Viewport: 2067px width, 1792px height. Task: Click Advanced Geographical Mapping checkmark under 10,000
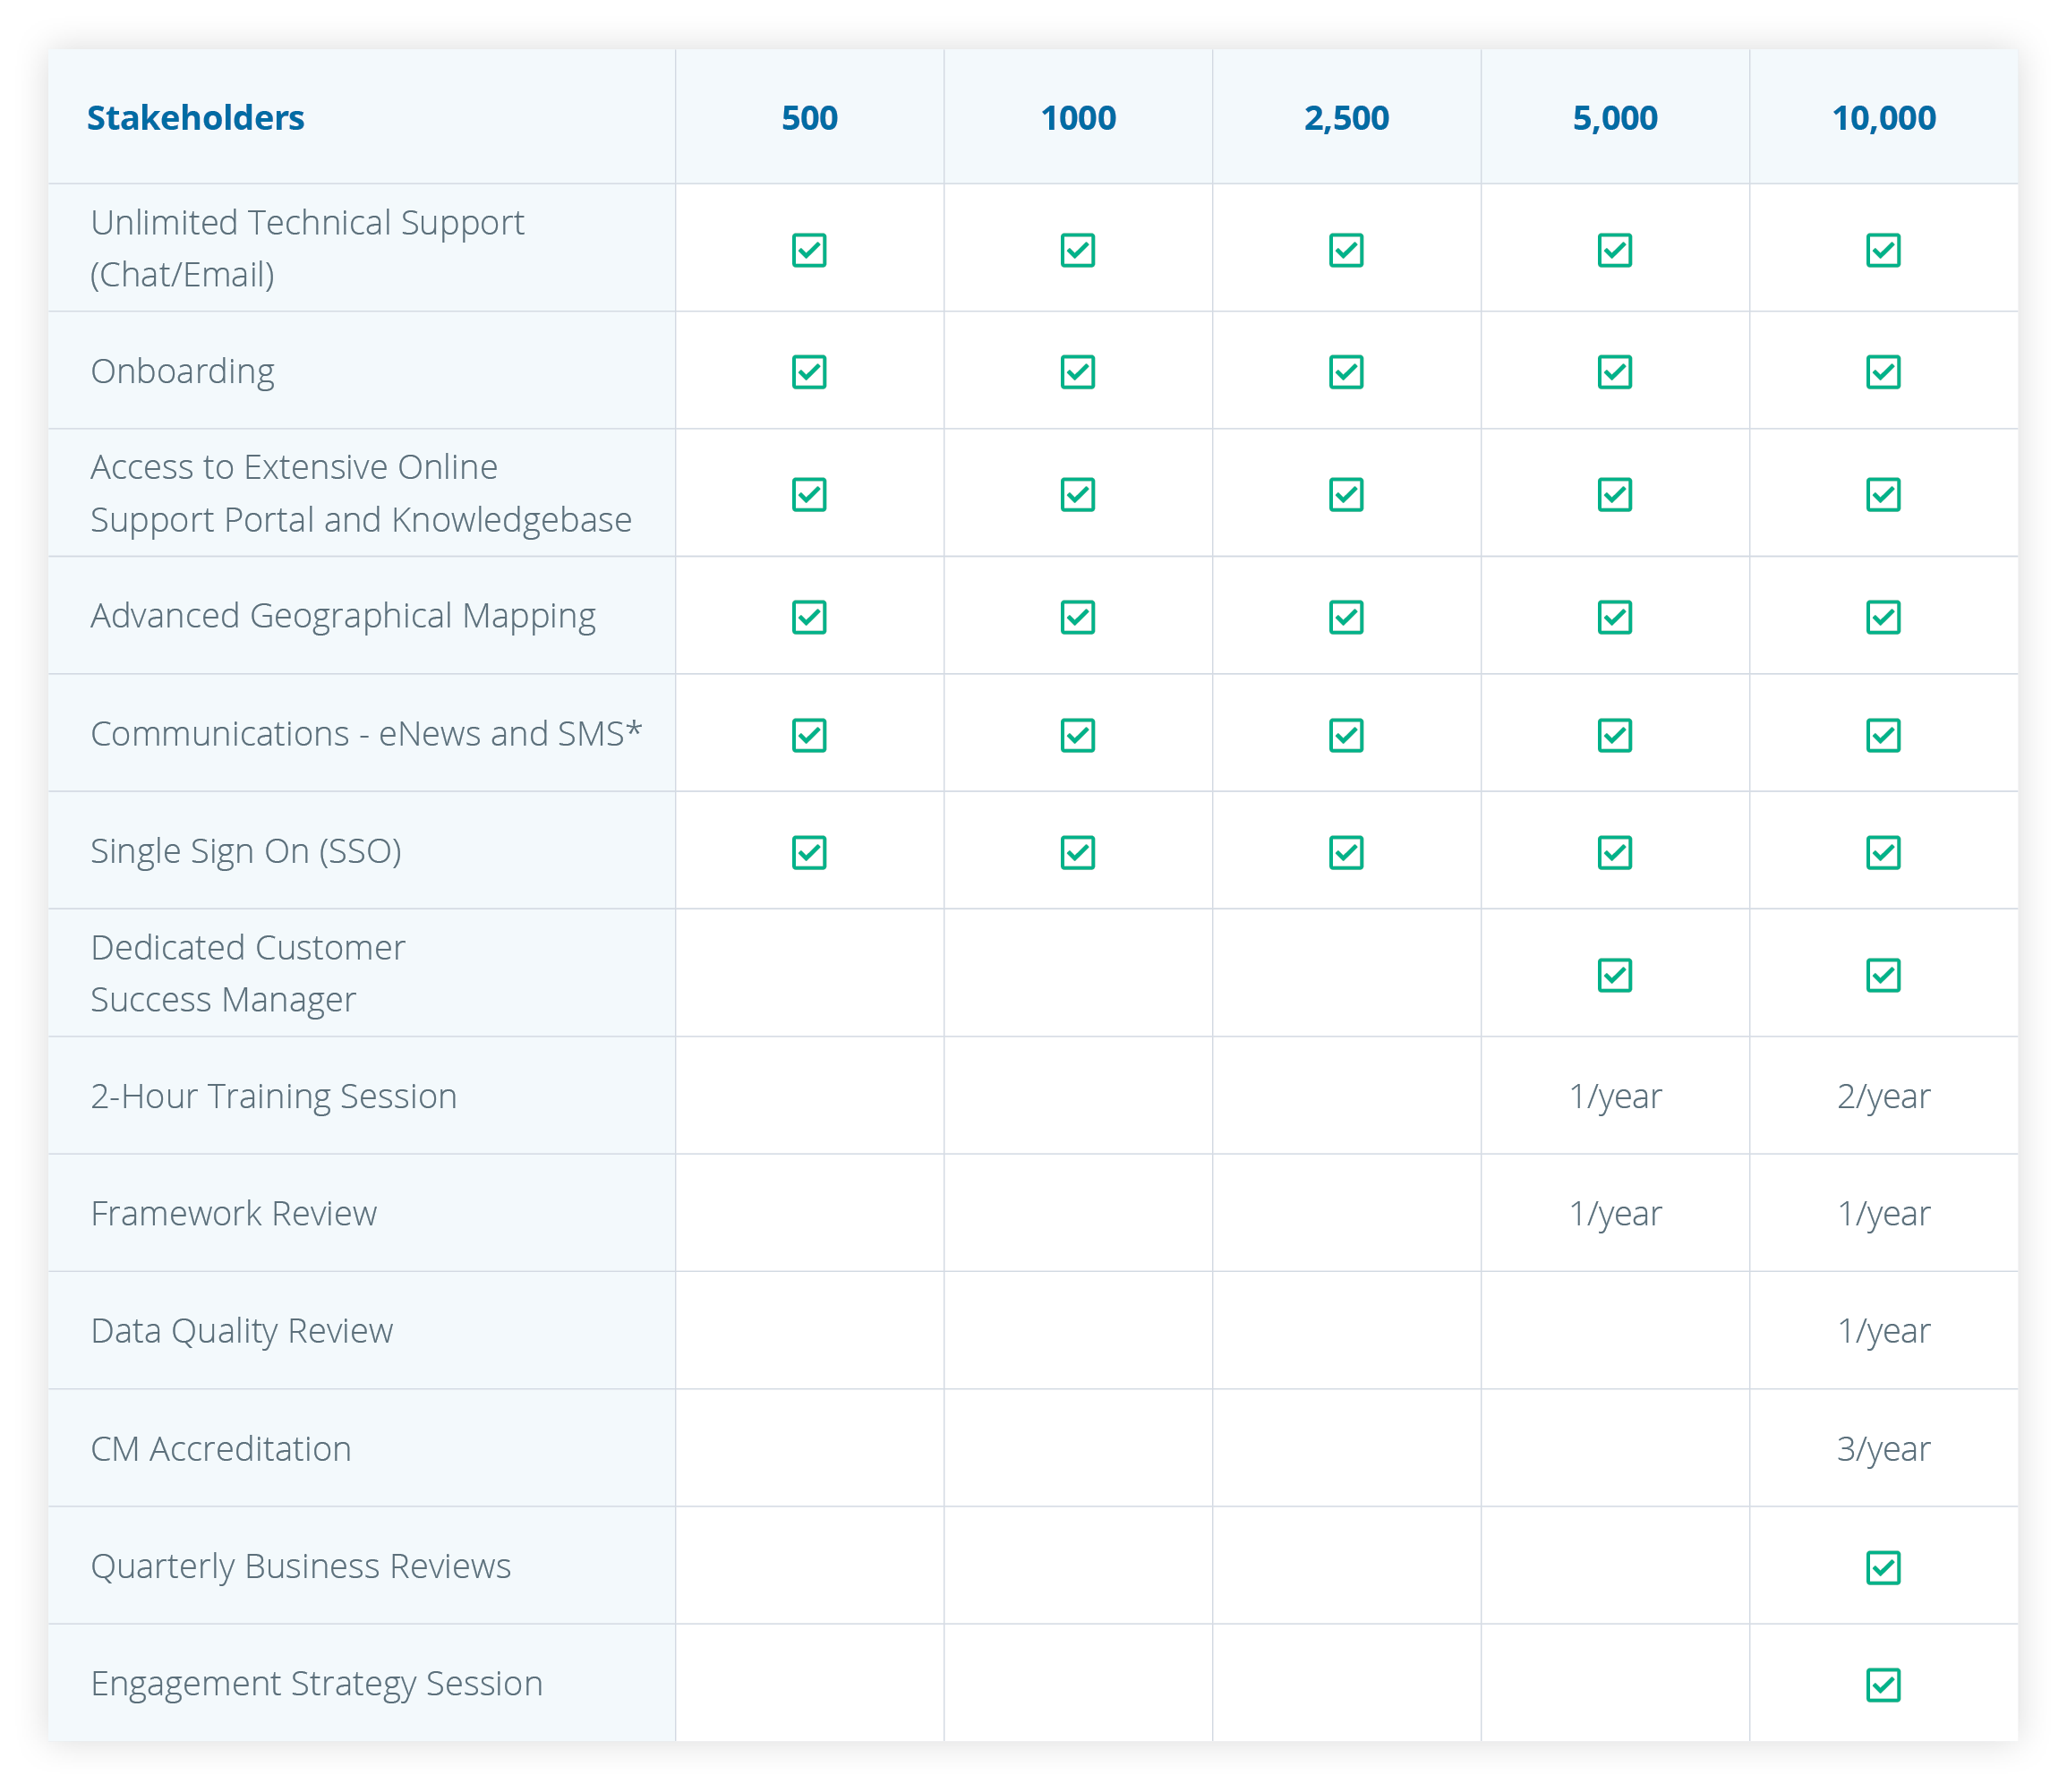pos(1883,617)
